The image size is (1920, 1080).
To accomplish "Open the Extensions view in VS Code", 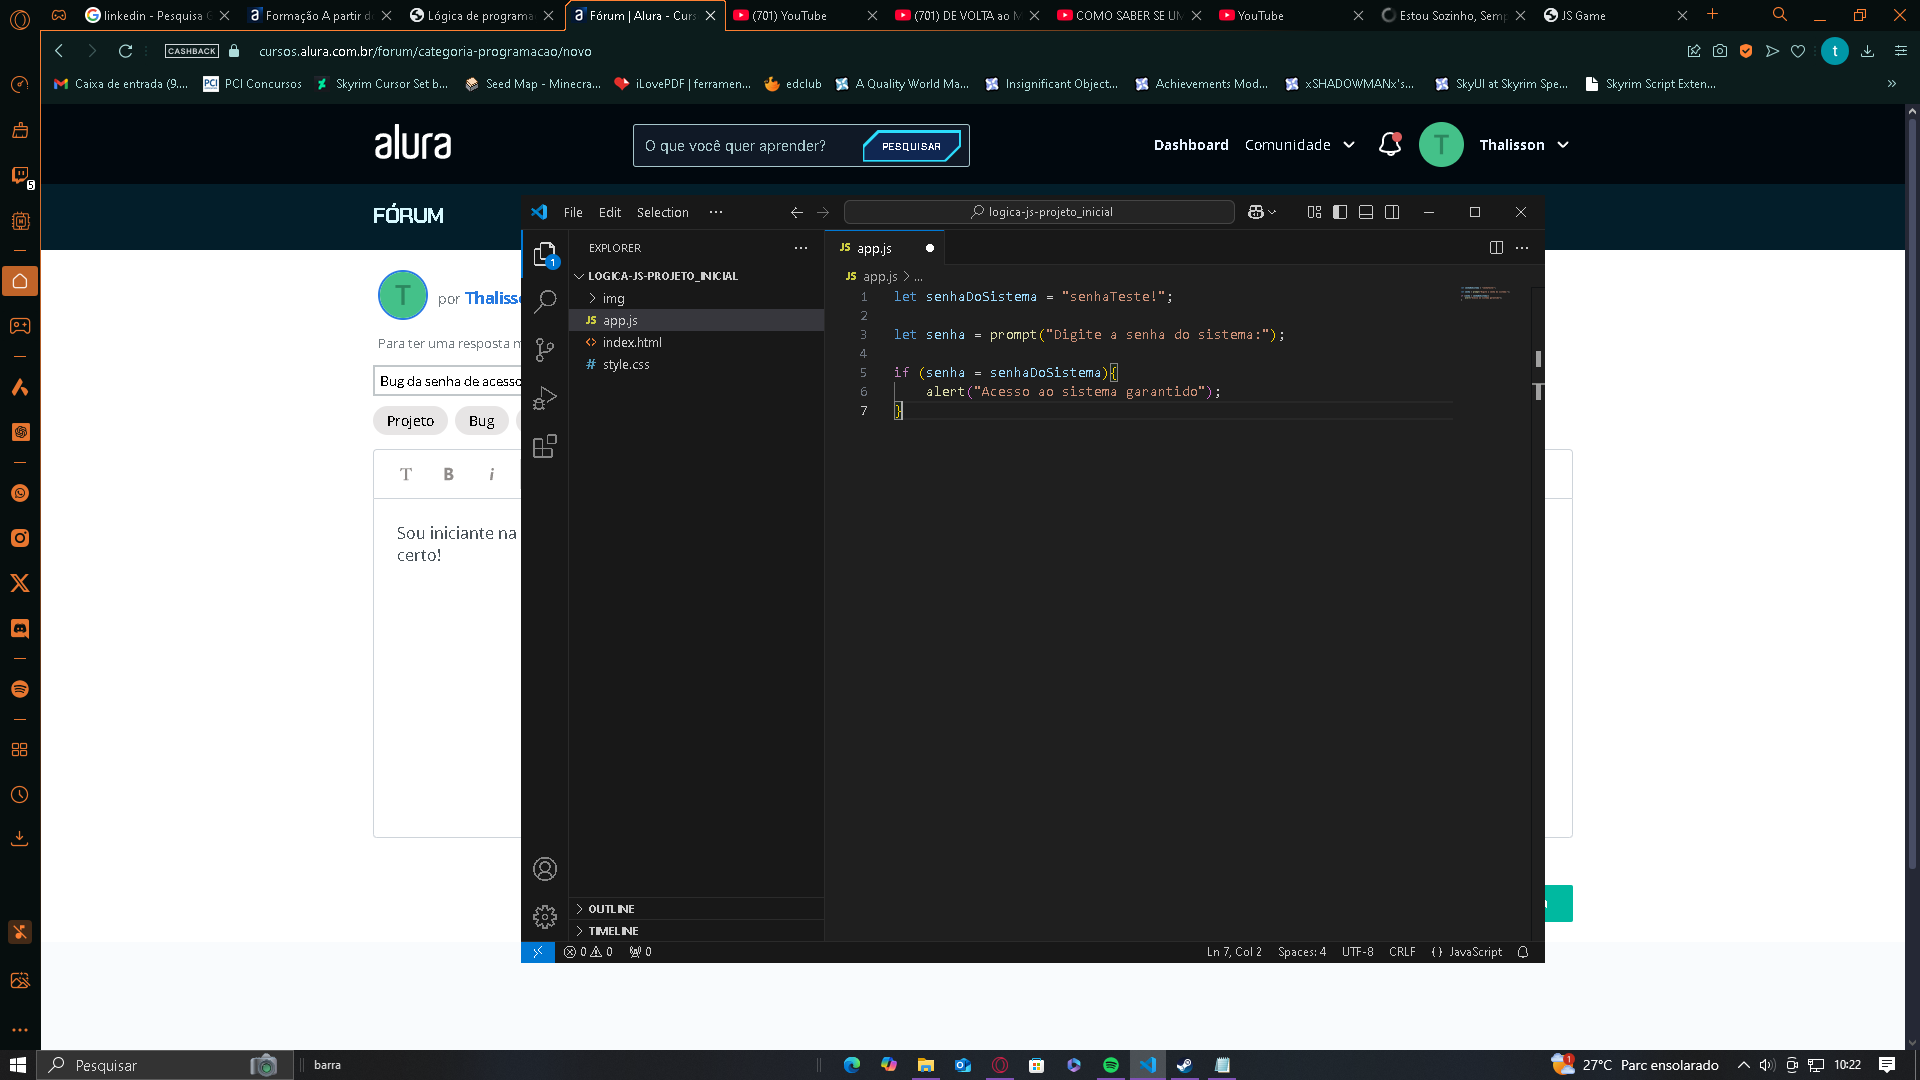I will pyautogui.click(x=545, y=446).
